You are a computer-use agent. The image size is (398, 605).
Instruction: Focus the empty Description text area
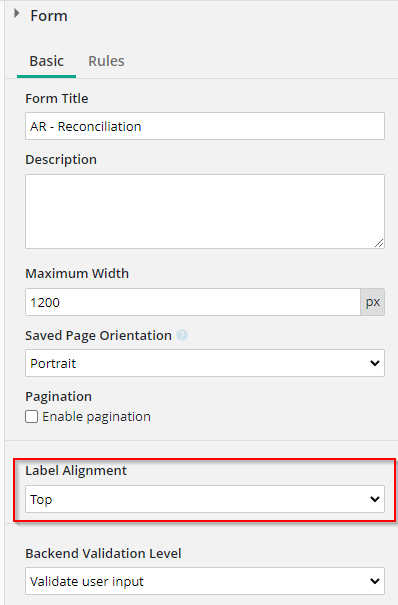205,211
